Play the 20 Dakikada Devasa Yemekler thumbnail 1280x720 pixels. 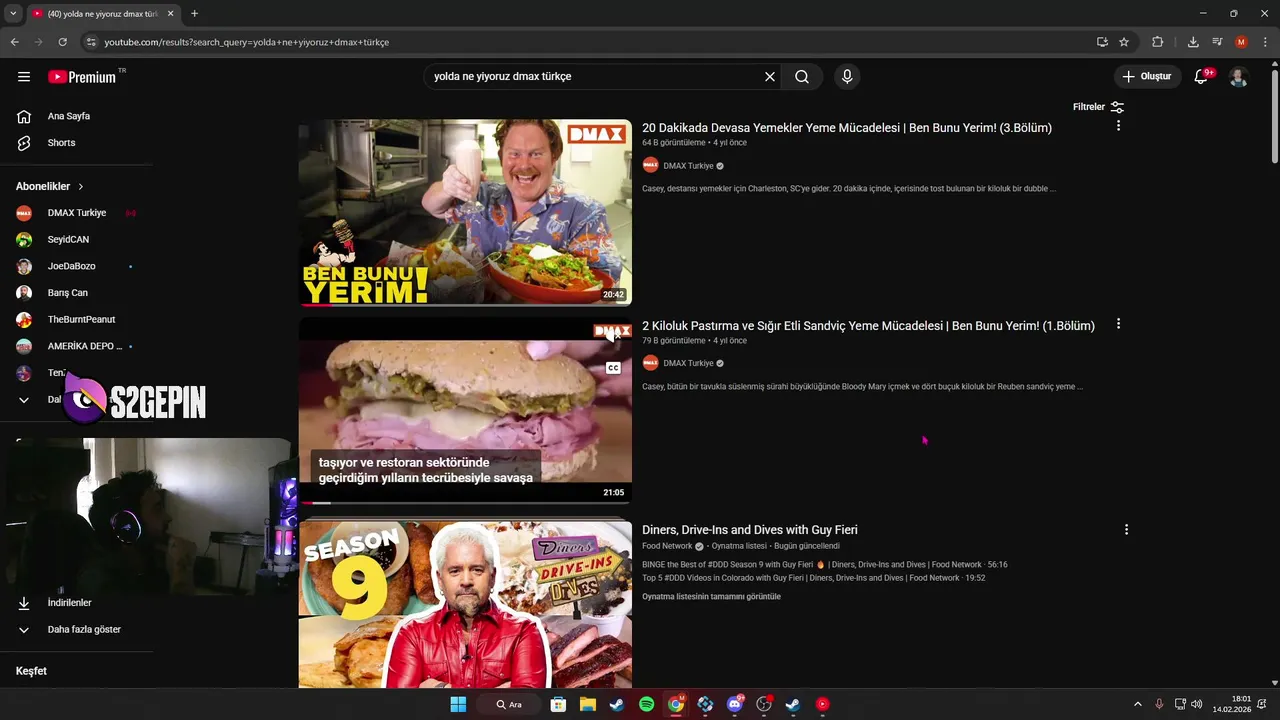tap(465, 212)
